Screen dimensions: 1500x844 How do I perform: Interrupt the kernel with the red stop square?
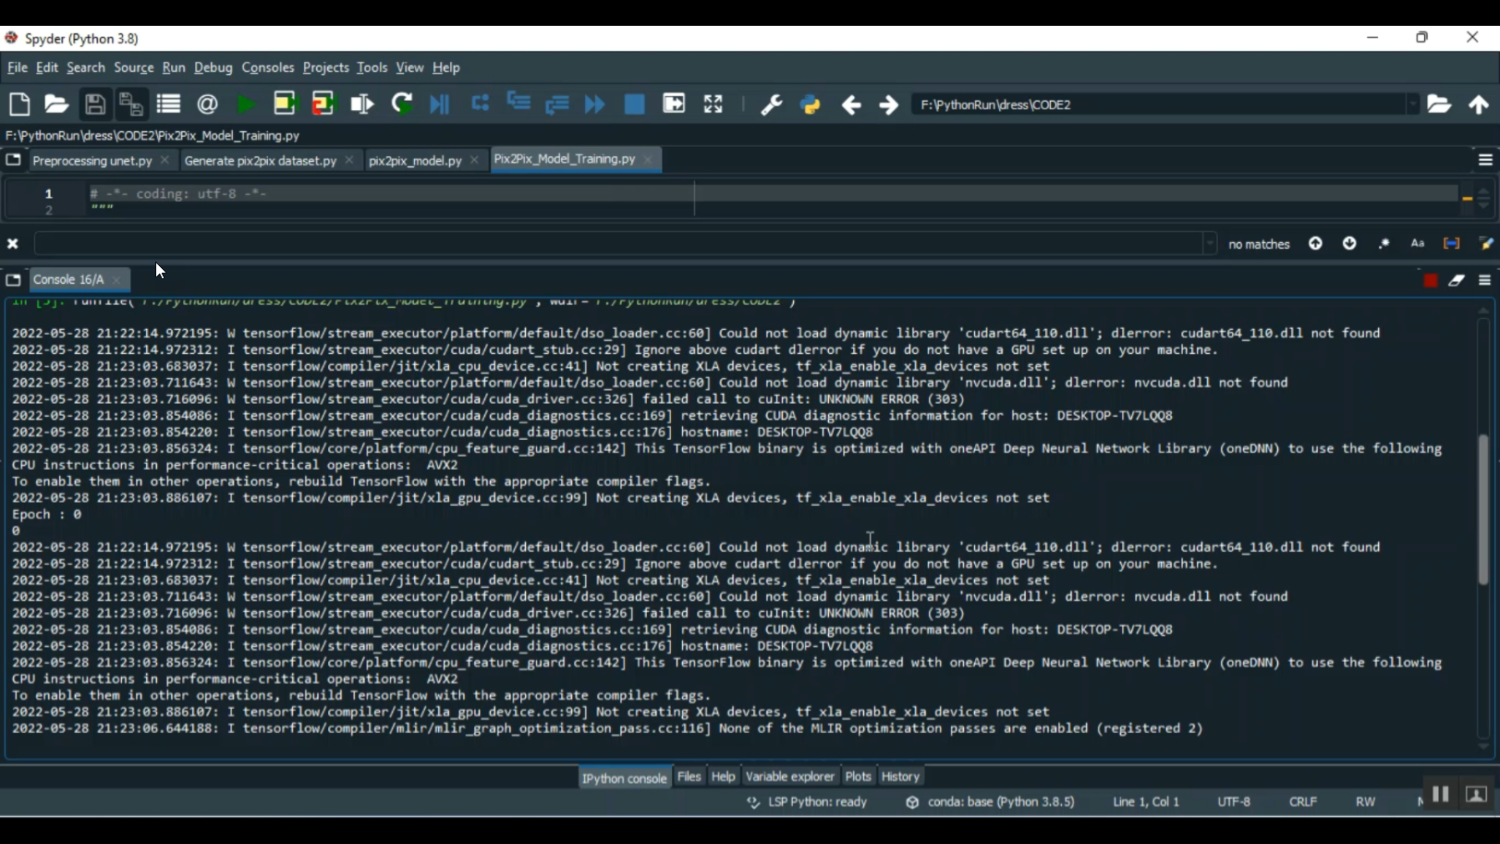[x=1430, y=281]
